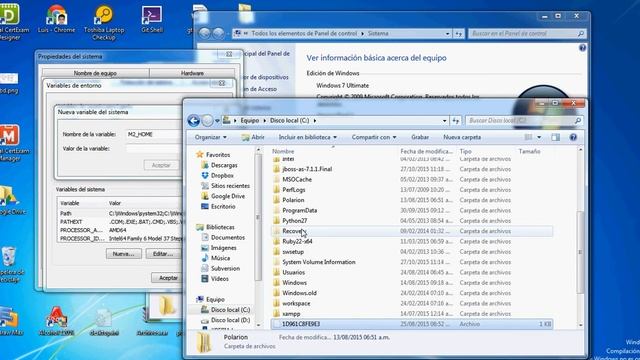
Task: Open the Organizar dropdown menu
Action: (211, 137)
